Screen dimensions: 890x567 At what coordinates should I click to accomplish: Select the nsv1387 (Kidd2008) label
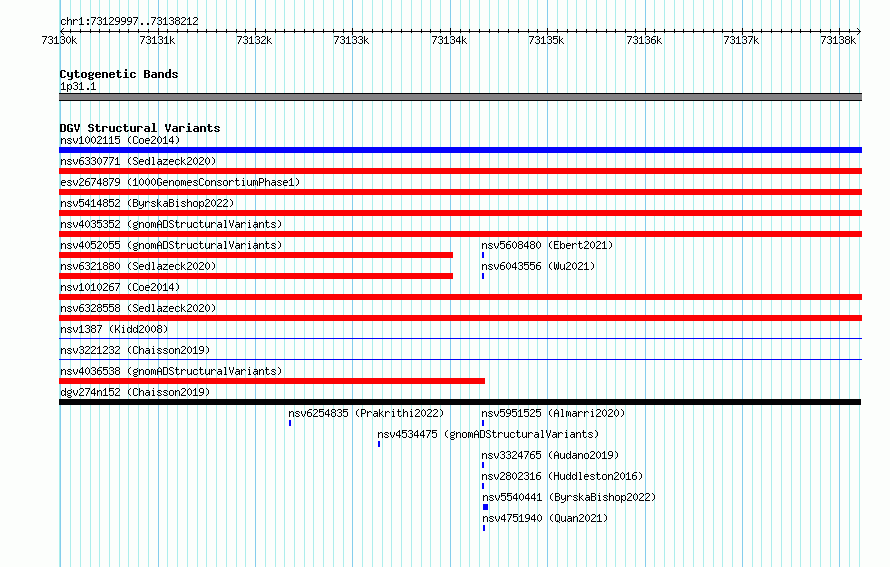pos(114,329)
